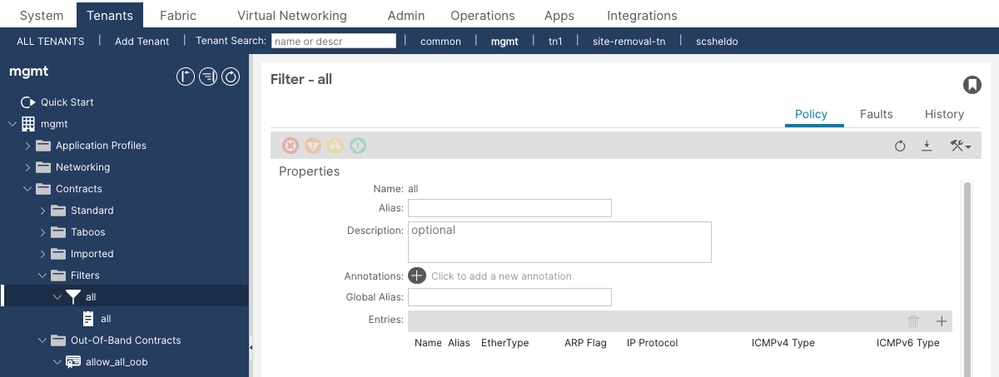The width and height of the screenshot is (999, 377).
Task: Click the mgmt tenant grid icon
Action: click(28, 124)
